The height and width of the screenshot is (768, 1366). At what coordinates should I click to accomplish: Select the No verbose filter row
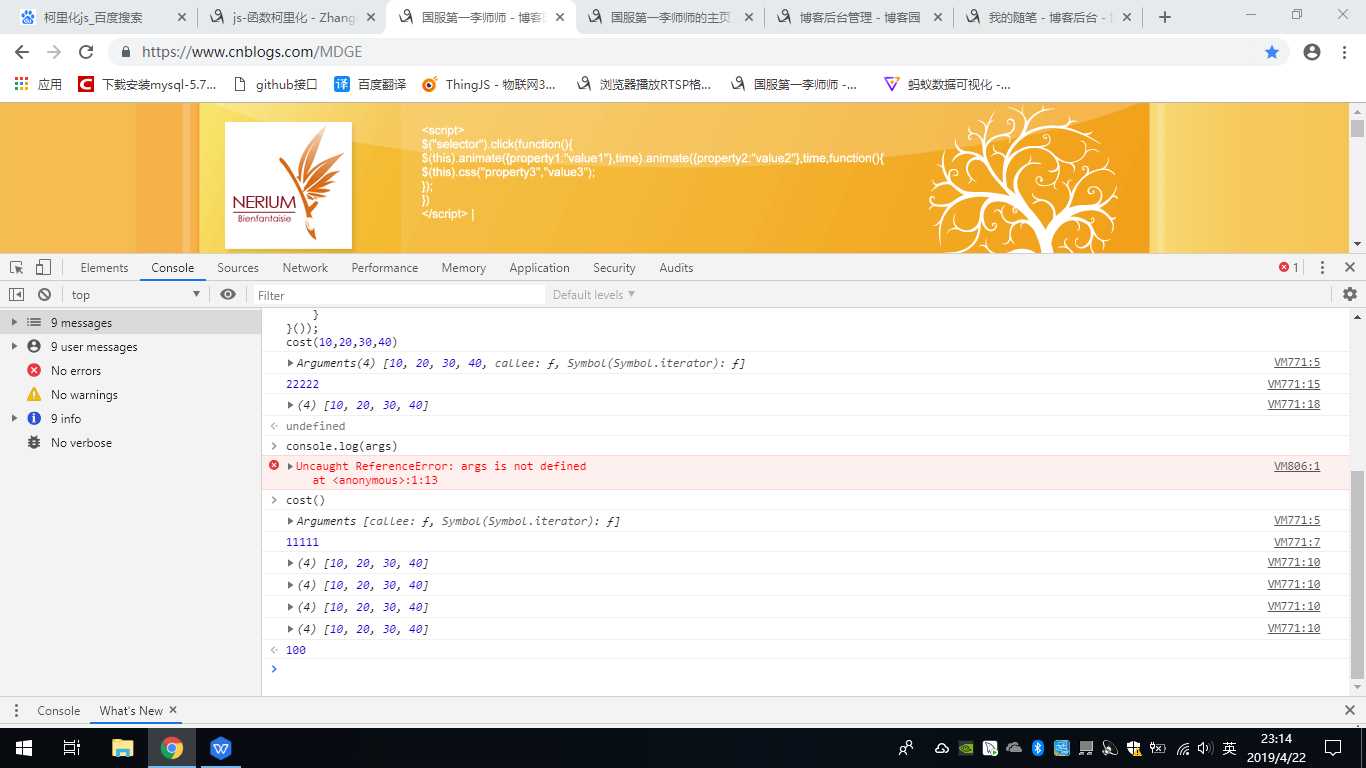[130, 442]
